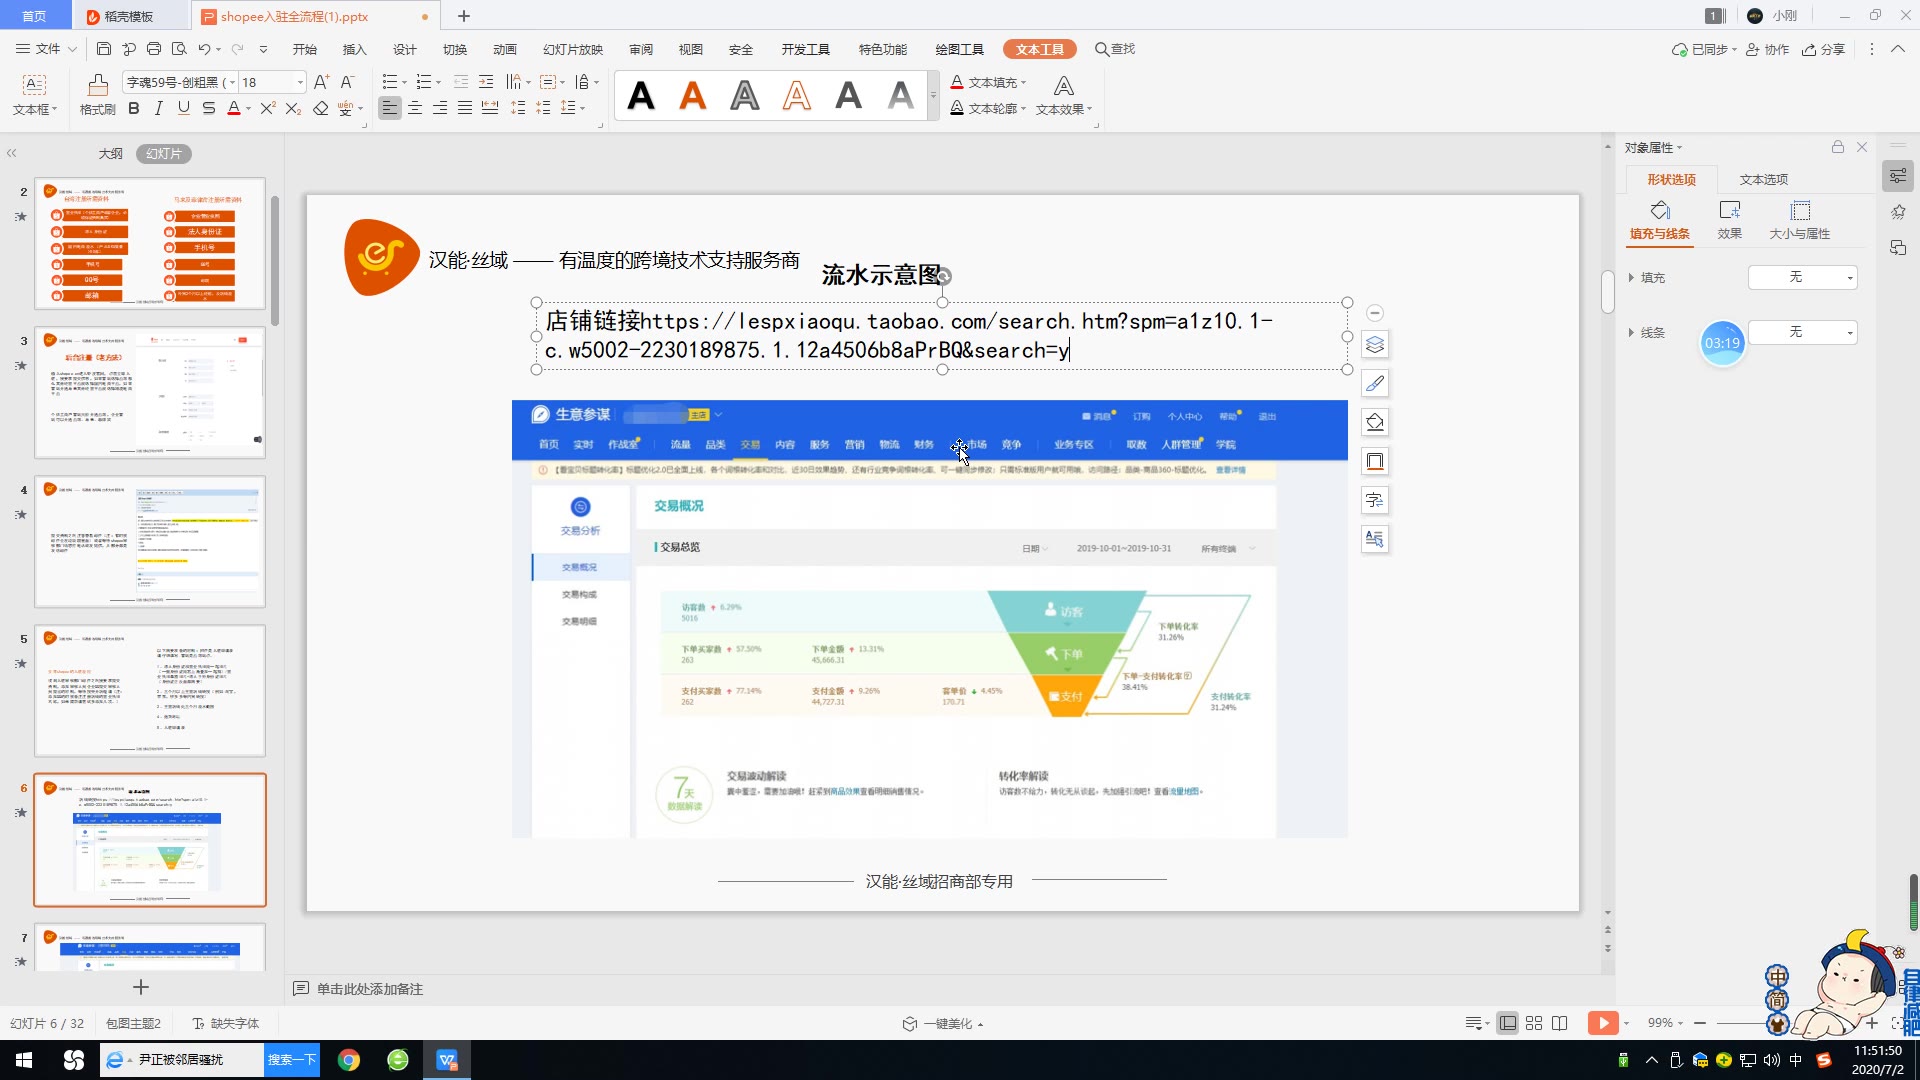1920x1080 pixels.
Task: Click 缺失字体 in status bar
Action: (x=226, y=1023)
